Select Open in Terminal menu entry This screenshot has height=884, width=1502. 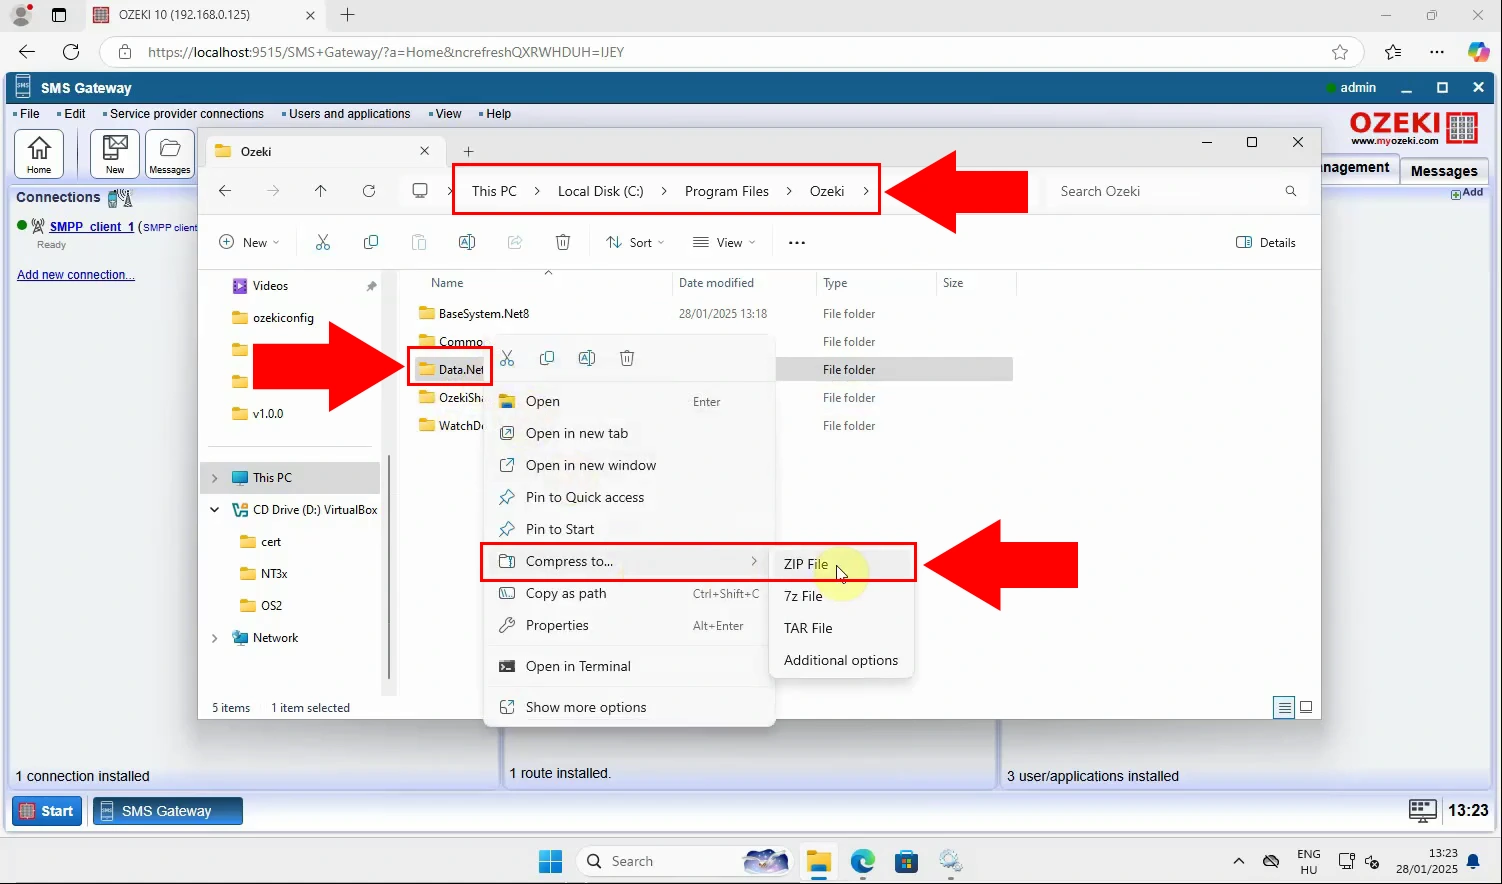[x=629, y=666]
